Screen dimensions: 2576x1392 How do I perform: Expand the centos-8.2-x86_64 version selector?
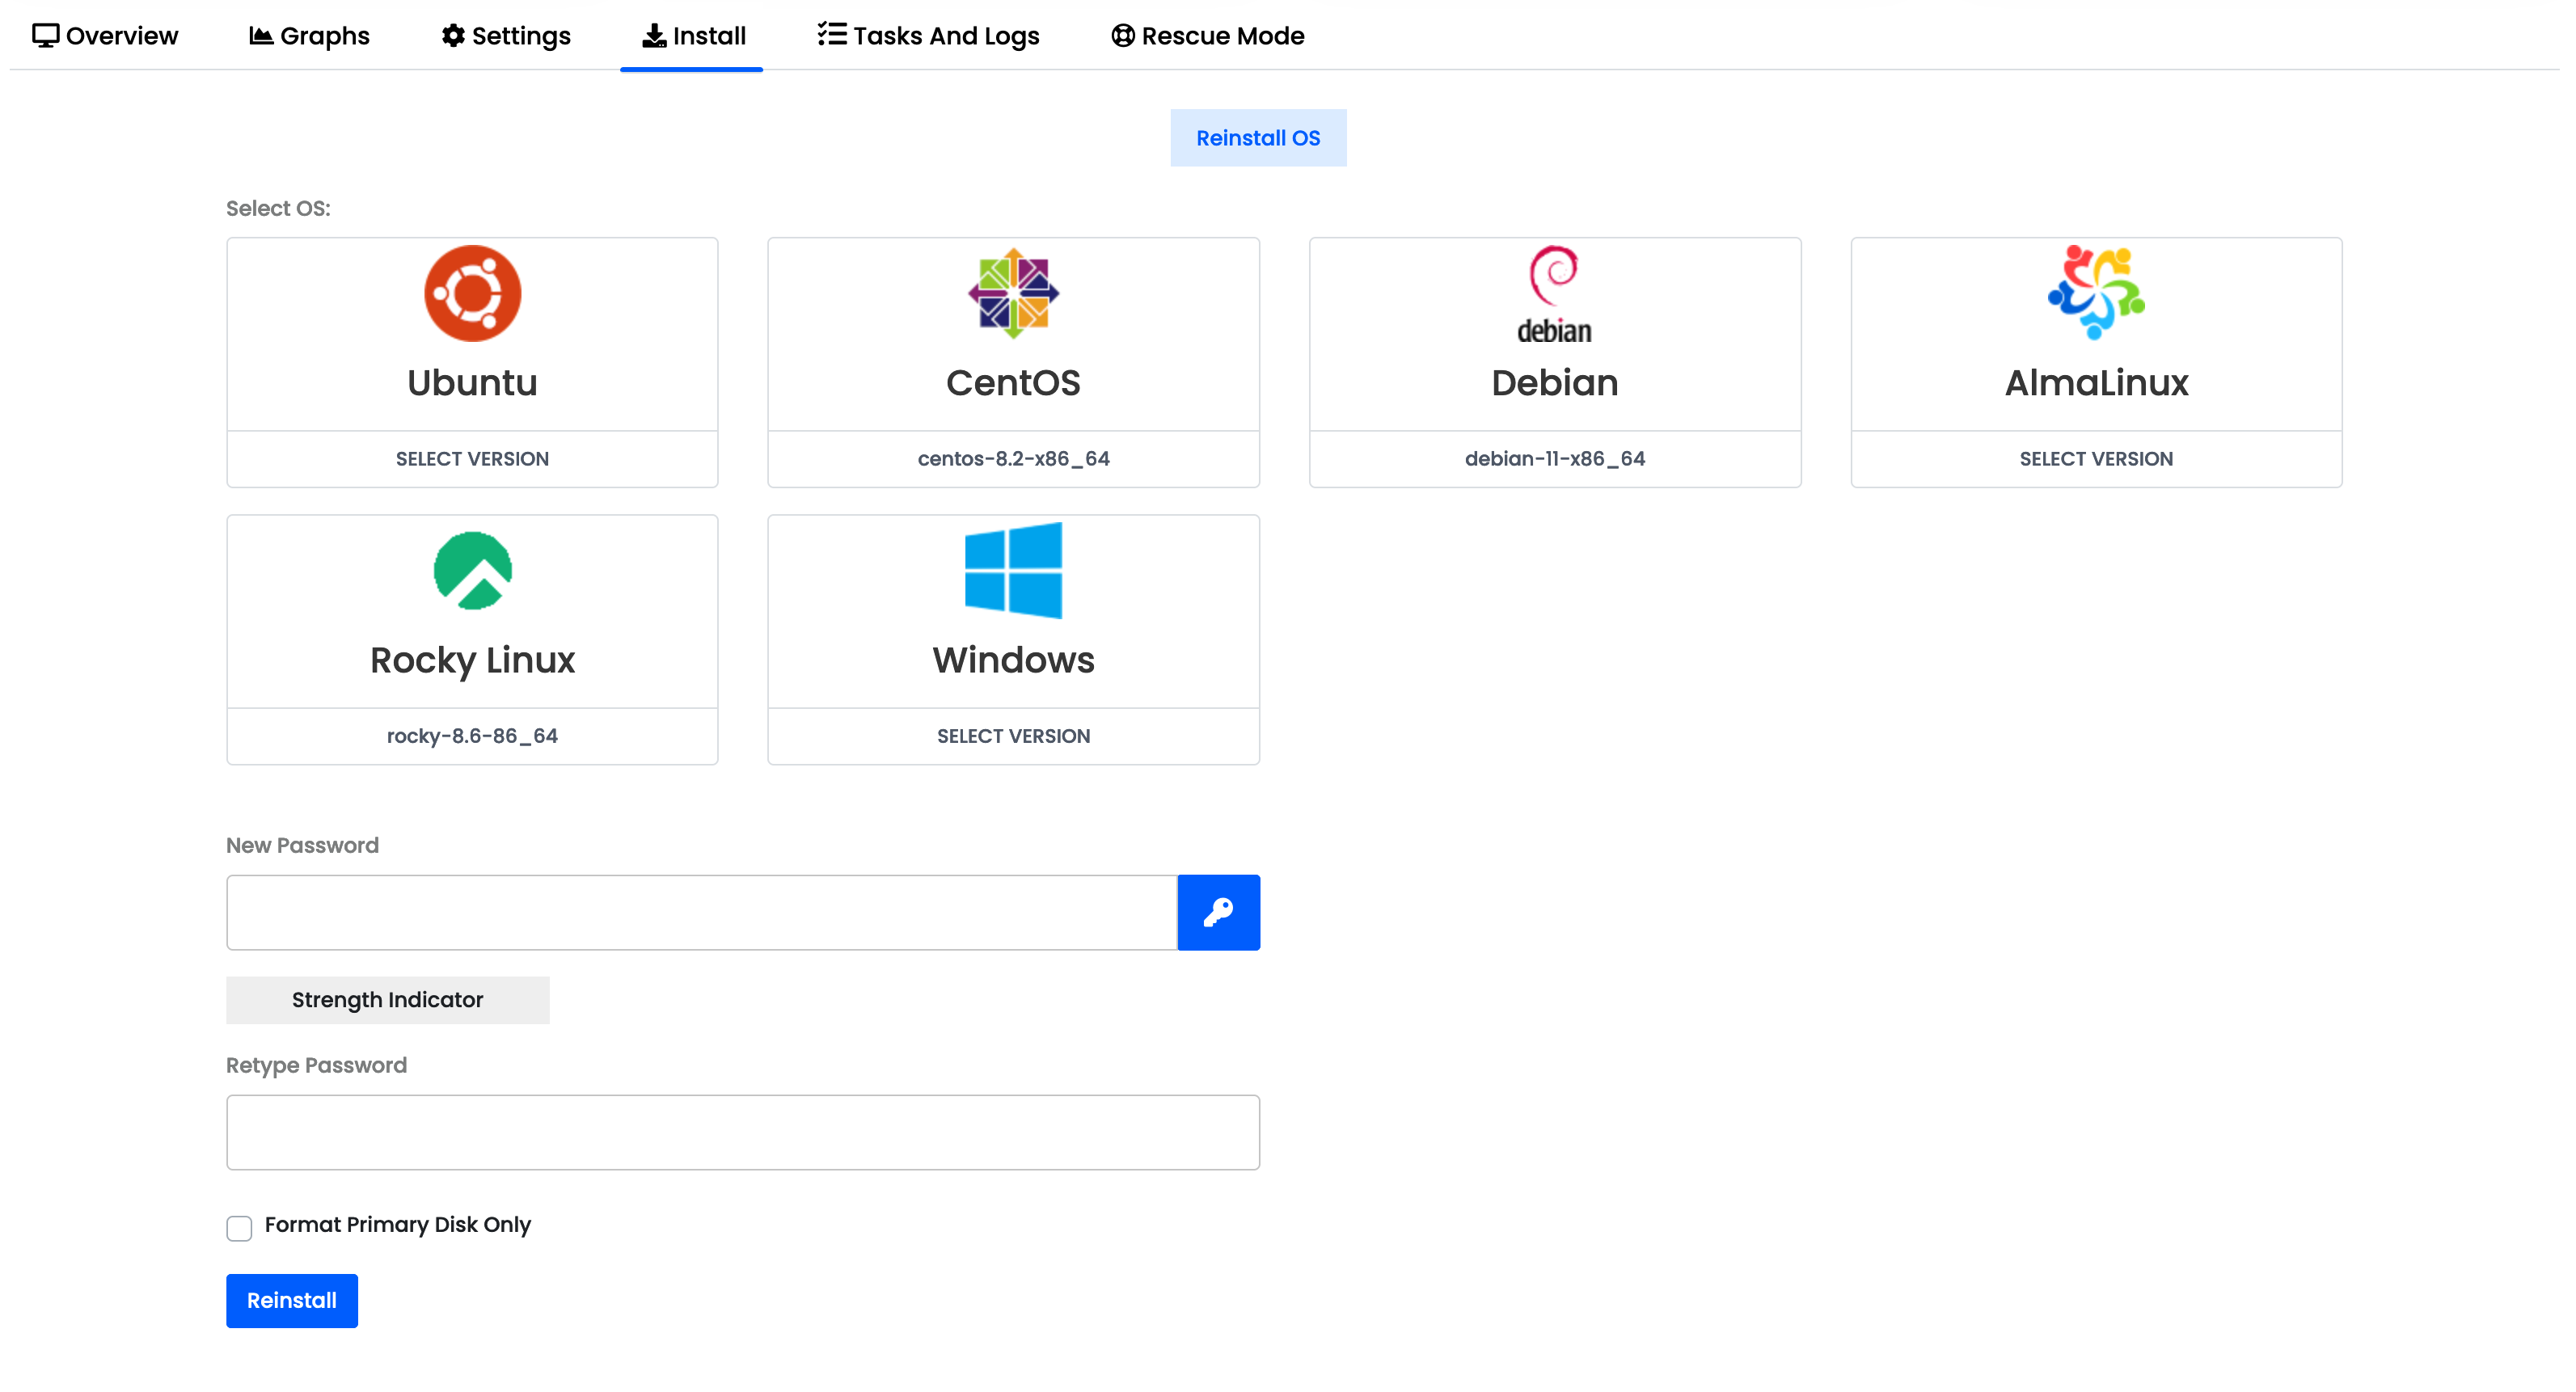[x=1013, y=459]
